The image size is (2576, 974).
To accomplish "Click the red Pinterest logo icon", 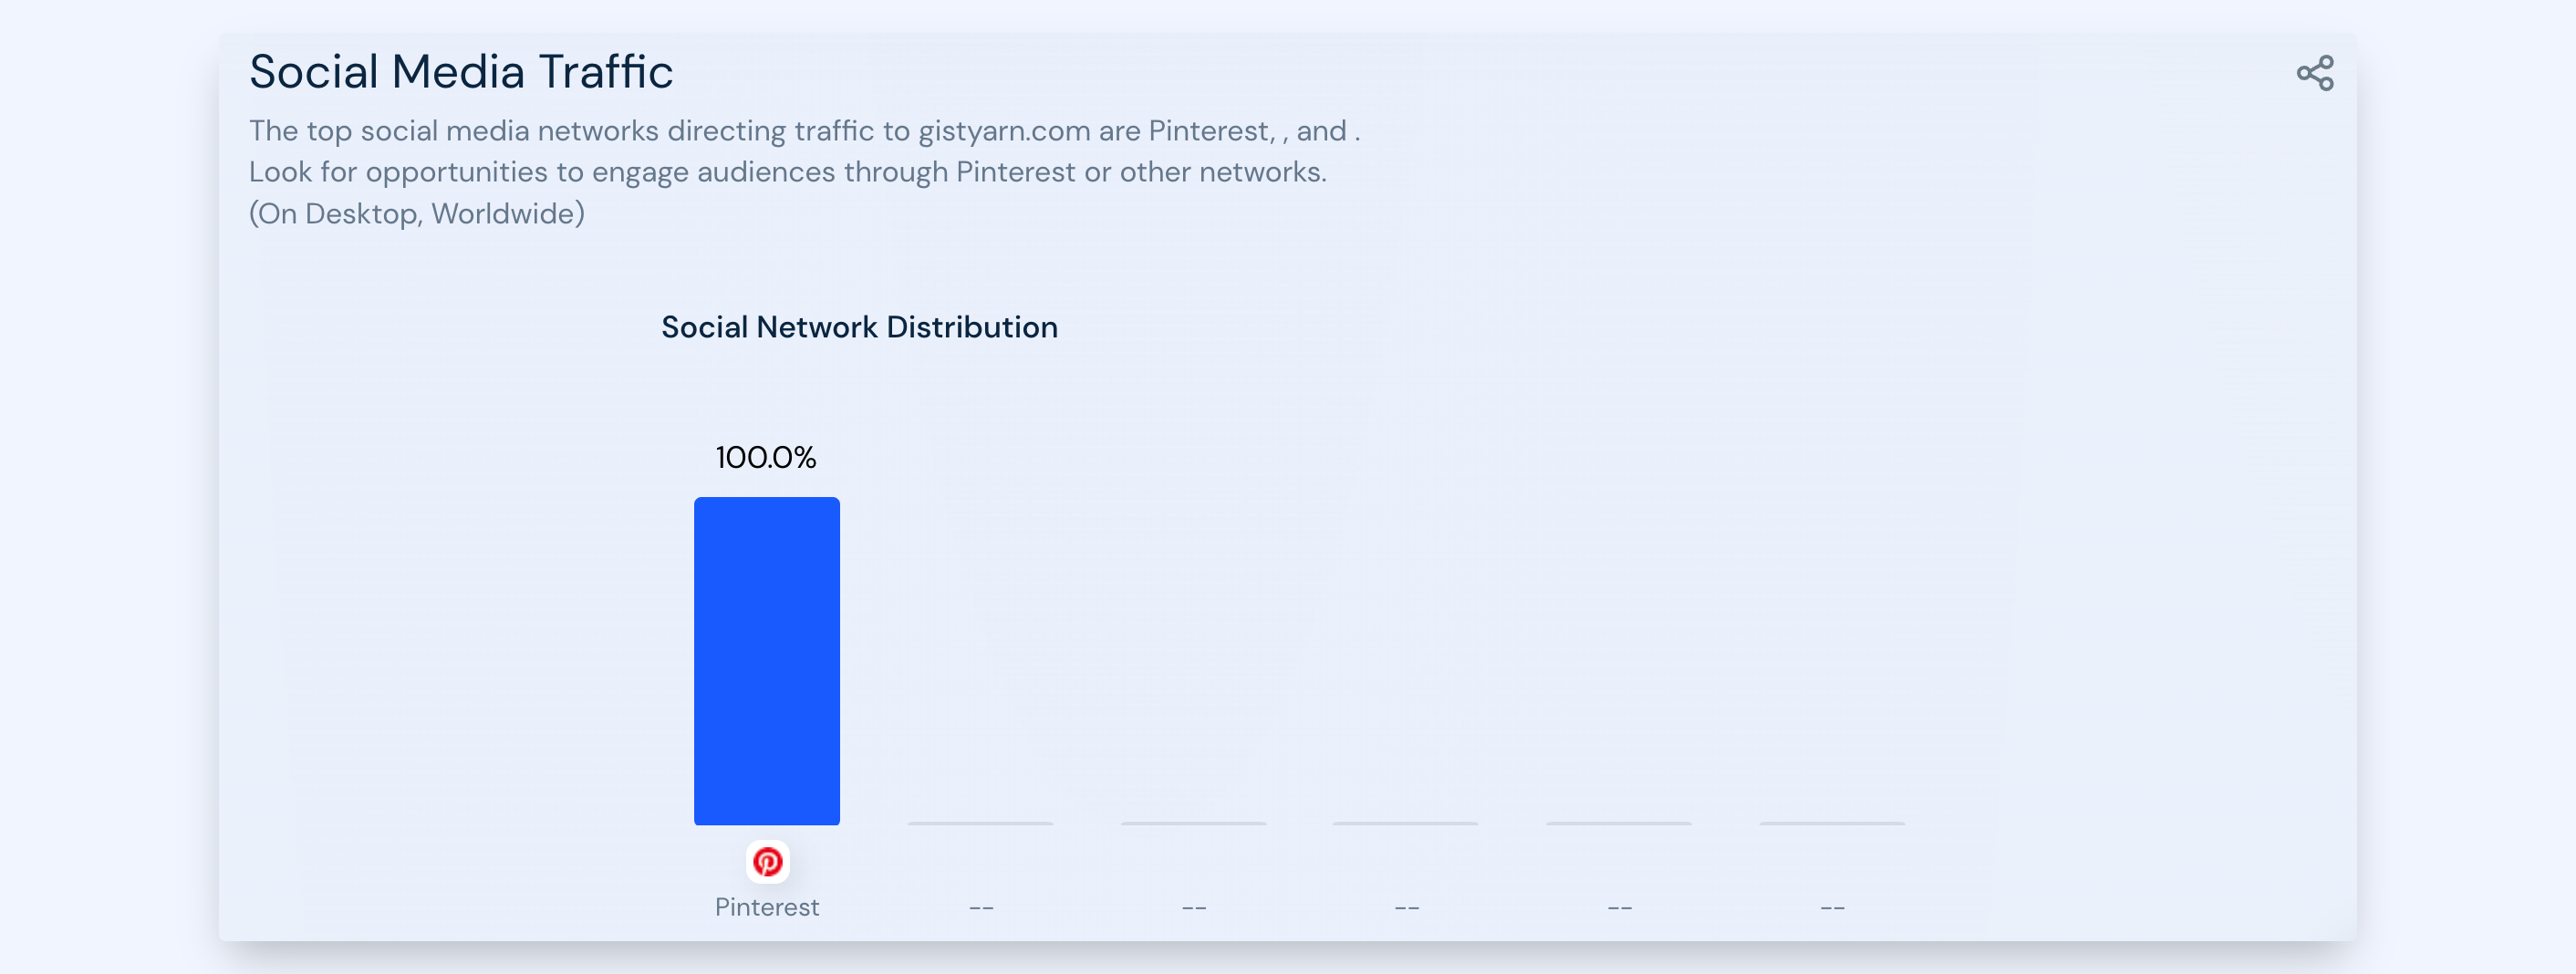I will [767, 861].
